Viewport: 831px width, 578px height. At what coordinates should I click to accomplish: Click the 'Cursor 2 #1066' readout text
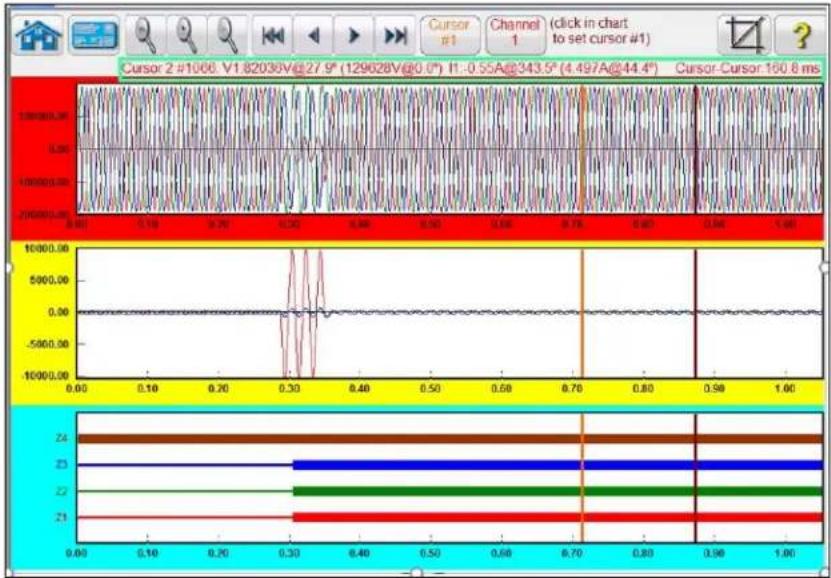169,69
